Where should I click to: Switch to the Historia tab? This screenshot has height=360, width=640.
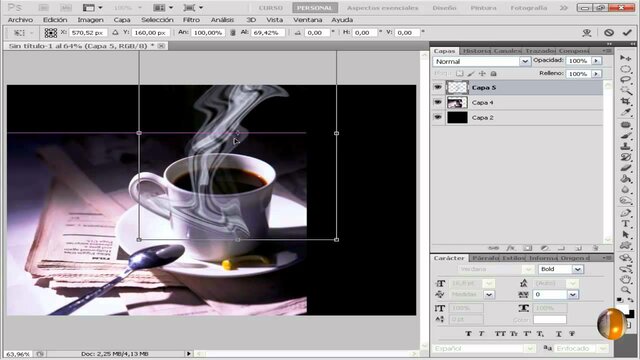[476, 51]
